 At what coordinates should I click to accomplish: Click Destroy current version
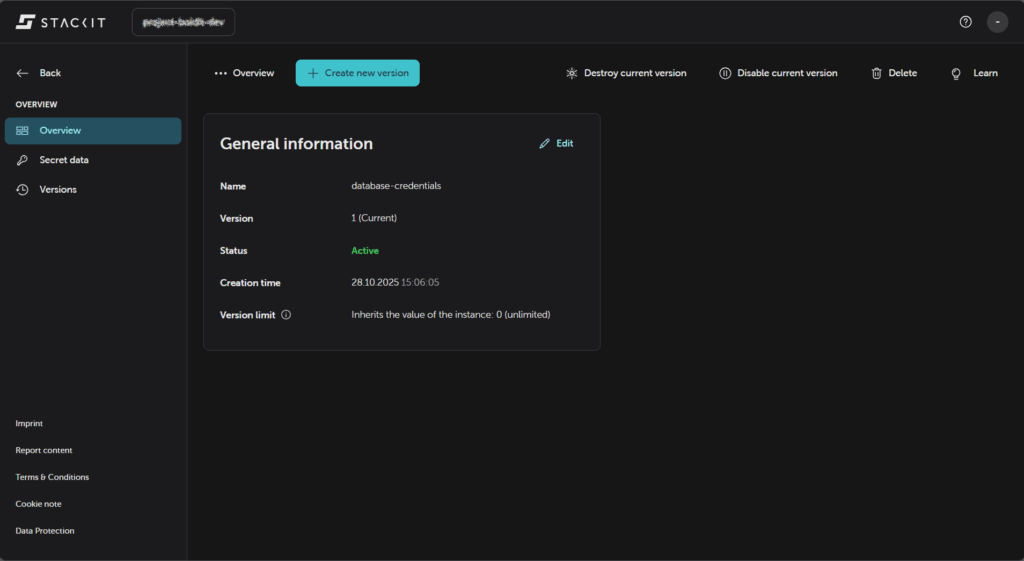coord(626,73)
